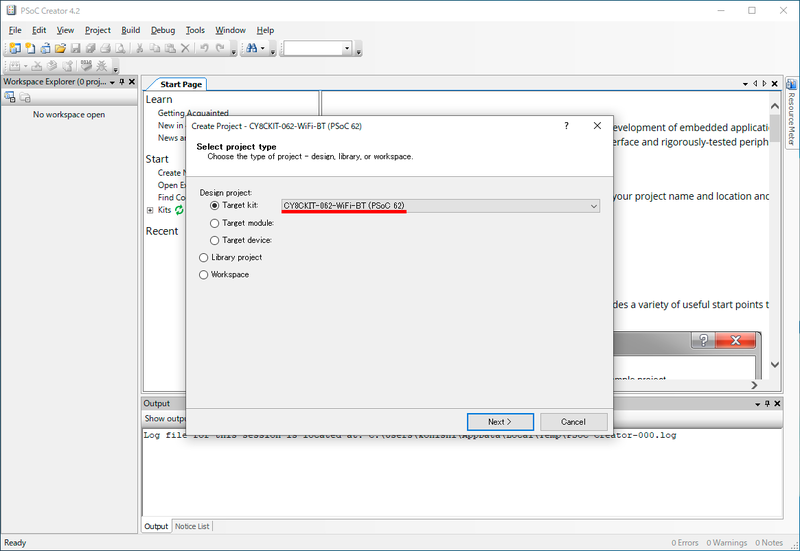800x551 pixels.
Task: Click the Open folder toolbar icon
Action: click(60, 48)
